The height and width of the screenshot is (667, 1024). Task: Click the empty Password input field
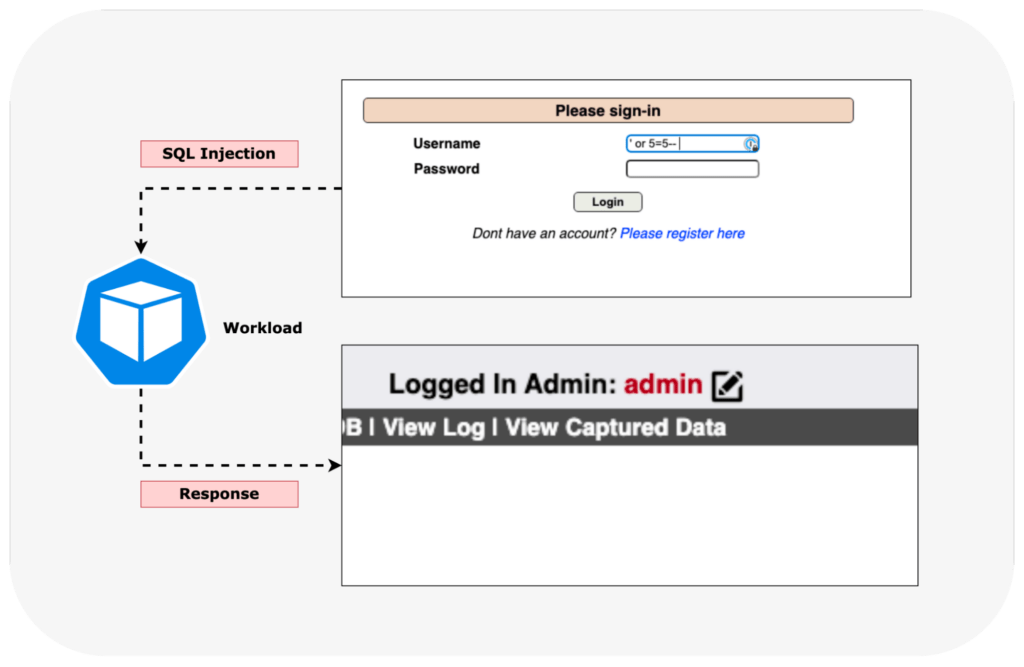[x=692, y=168]
